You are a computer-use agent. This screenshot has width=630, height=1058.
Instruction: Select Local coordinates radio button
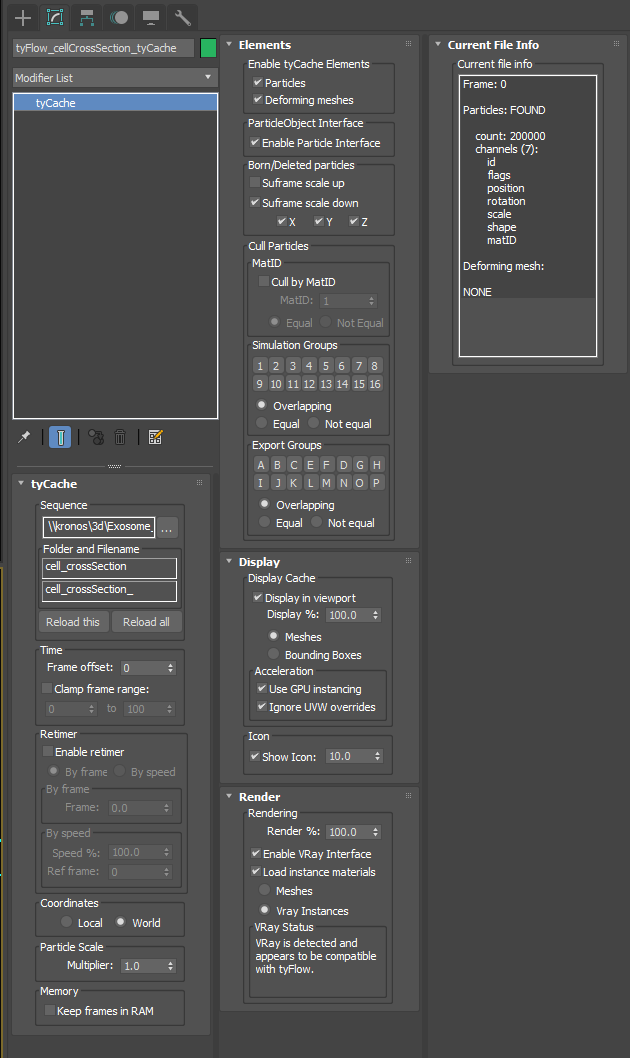[67, 922]
